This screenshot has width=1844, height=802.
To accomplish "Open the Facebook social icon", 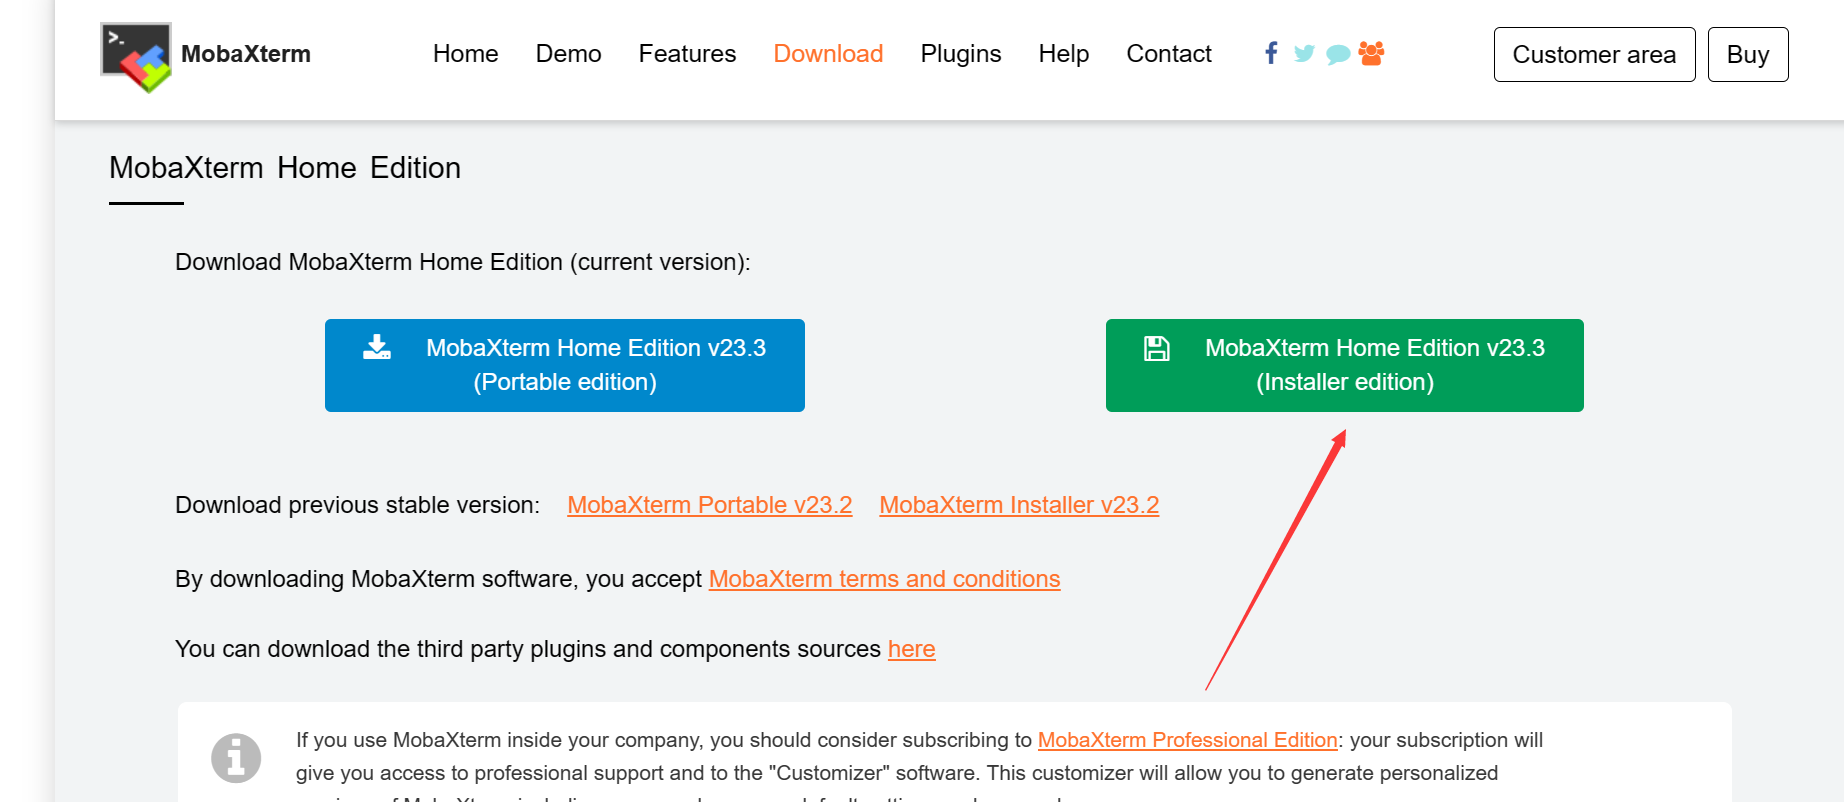I will [1271, 53].
